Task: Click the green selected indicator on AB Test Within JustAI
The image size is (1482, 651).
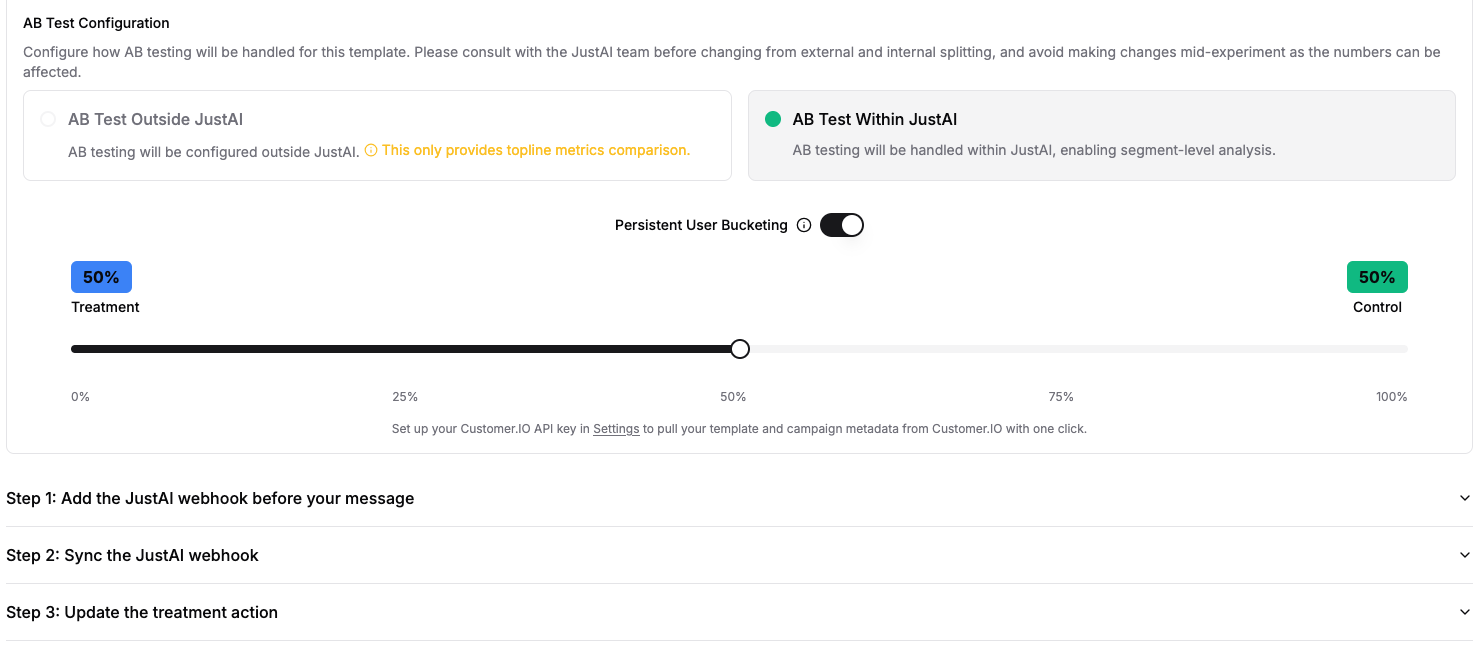Action: coord(771,118)
